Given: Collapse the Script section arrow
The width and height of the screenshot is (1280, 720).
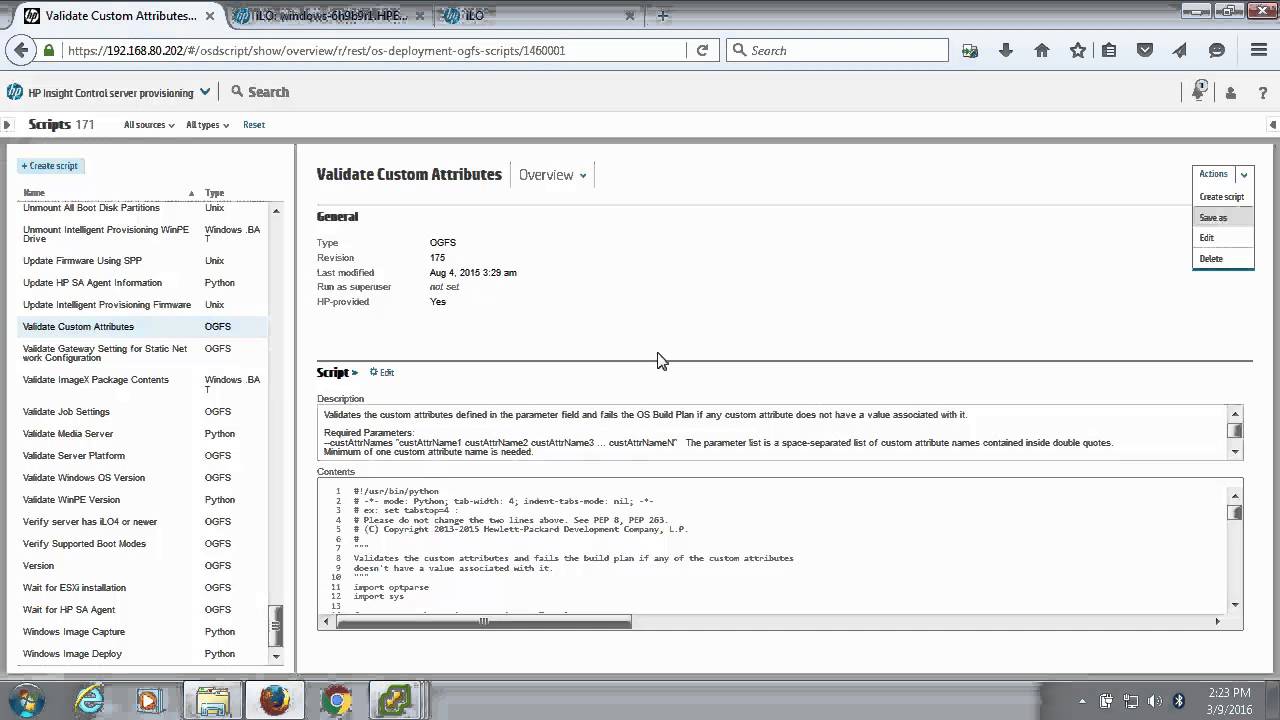Looking at the screenshot, I should coord(354,372).
